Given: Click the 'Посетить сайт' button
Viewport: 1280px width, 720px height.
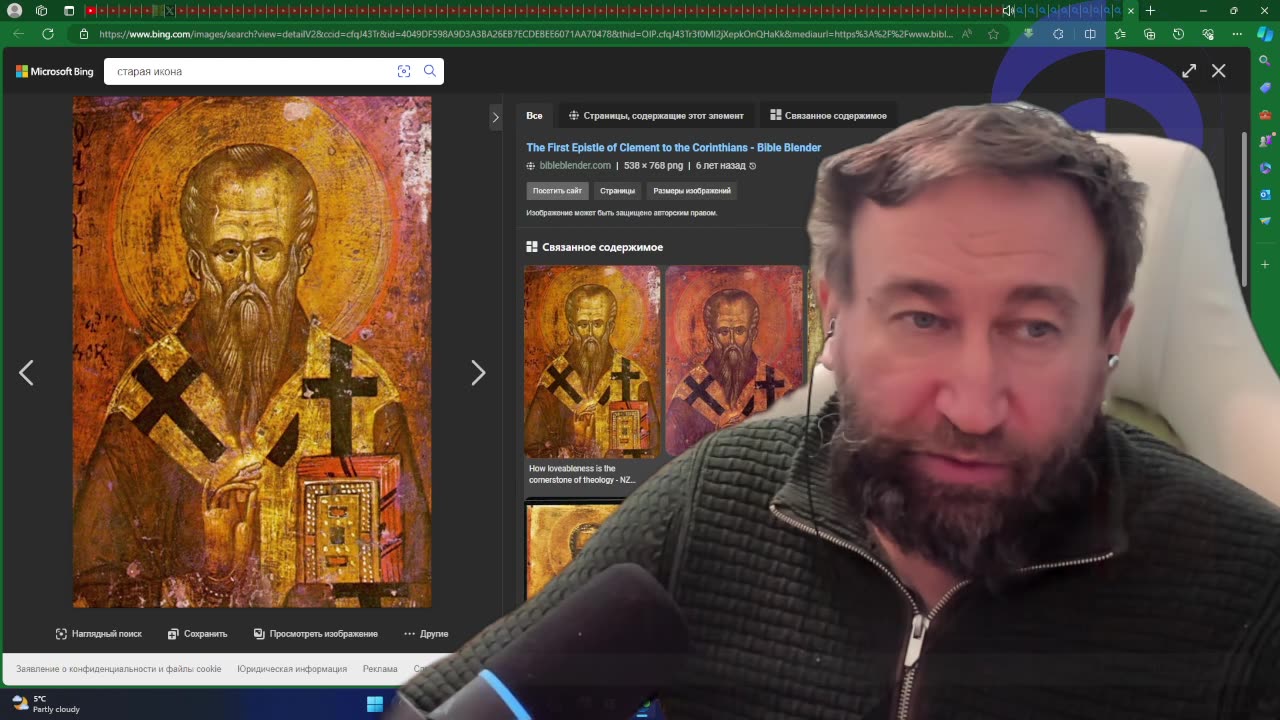Looking at the screenshot, I should (557, 190).
